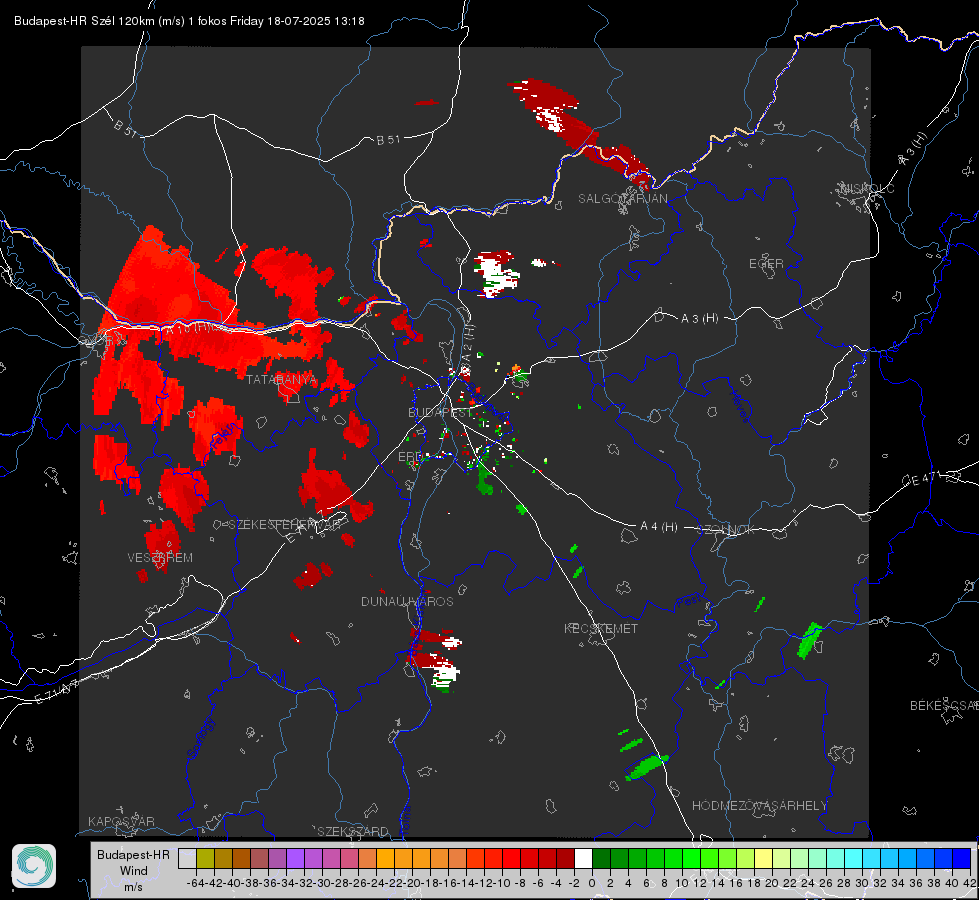The height and width of the screenshot is (900, 979).
Task: Click the BUDAPEST city label
Action: [x=440, y=413]
